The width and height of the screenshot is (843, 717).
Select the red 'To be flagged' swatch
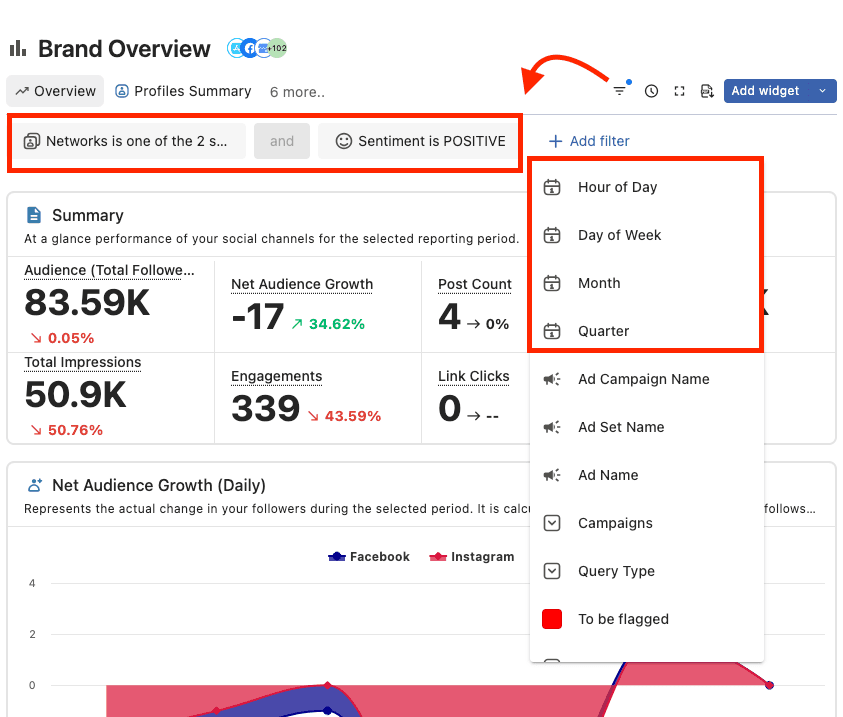pos(552,619)
